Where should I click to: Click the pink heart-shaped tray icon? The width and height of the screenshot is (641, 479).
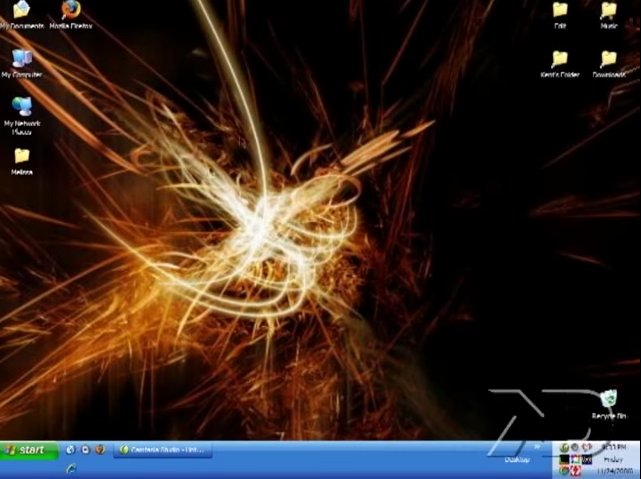[x=587, y=448]
